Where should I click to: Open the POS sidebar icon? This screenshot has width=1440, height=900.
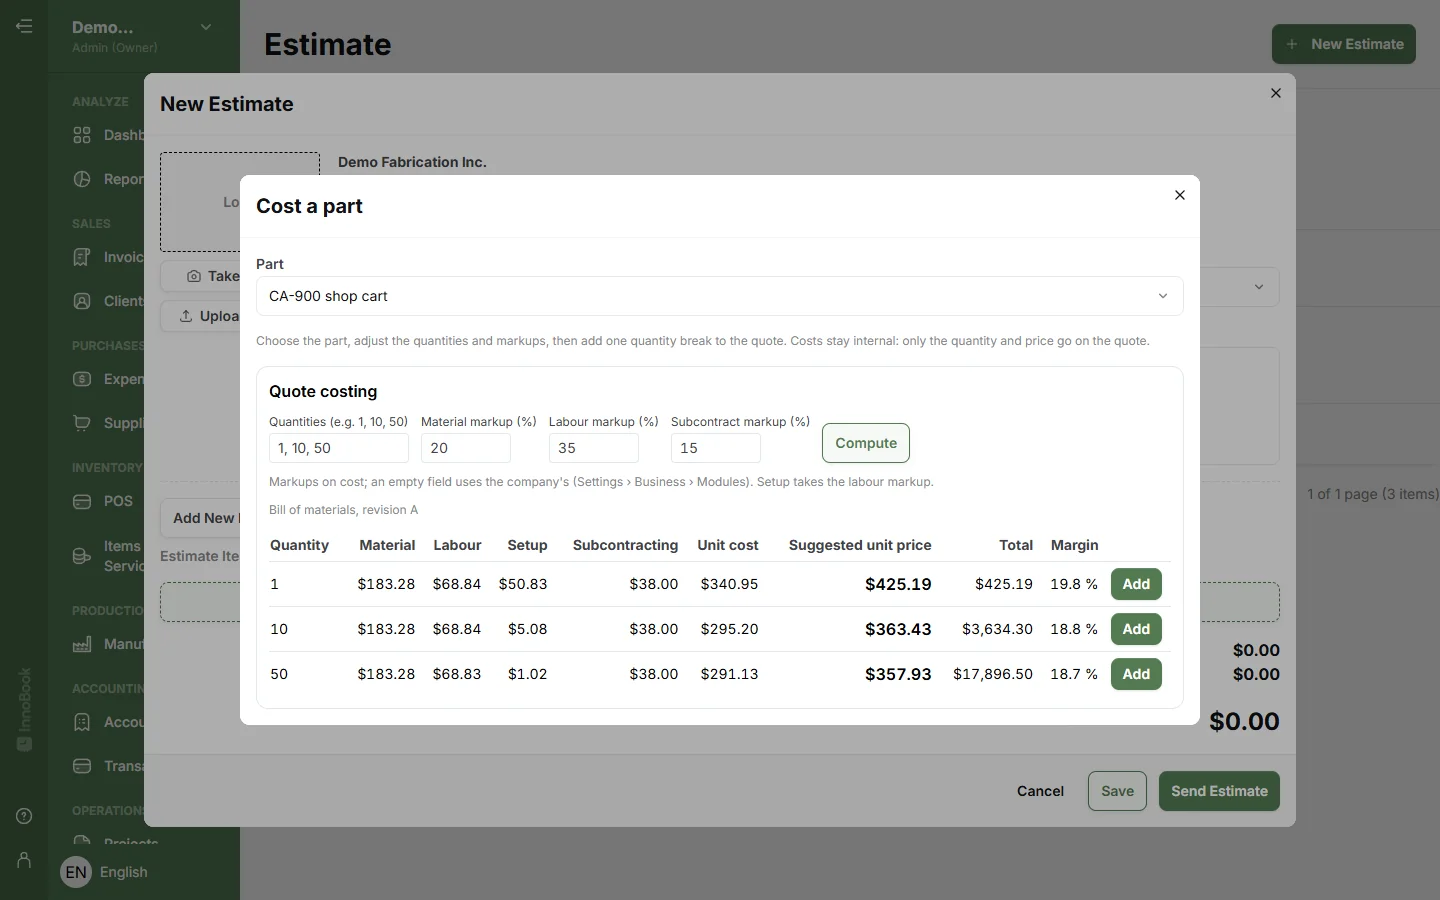[82, 501]
